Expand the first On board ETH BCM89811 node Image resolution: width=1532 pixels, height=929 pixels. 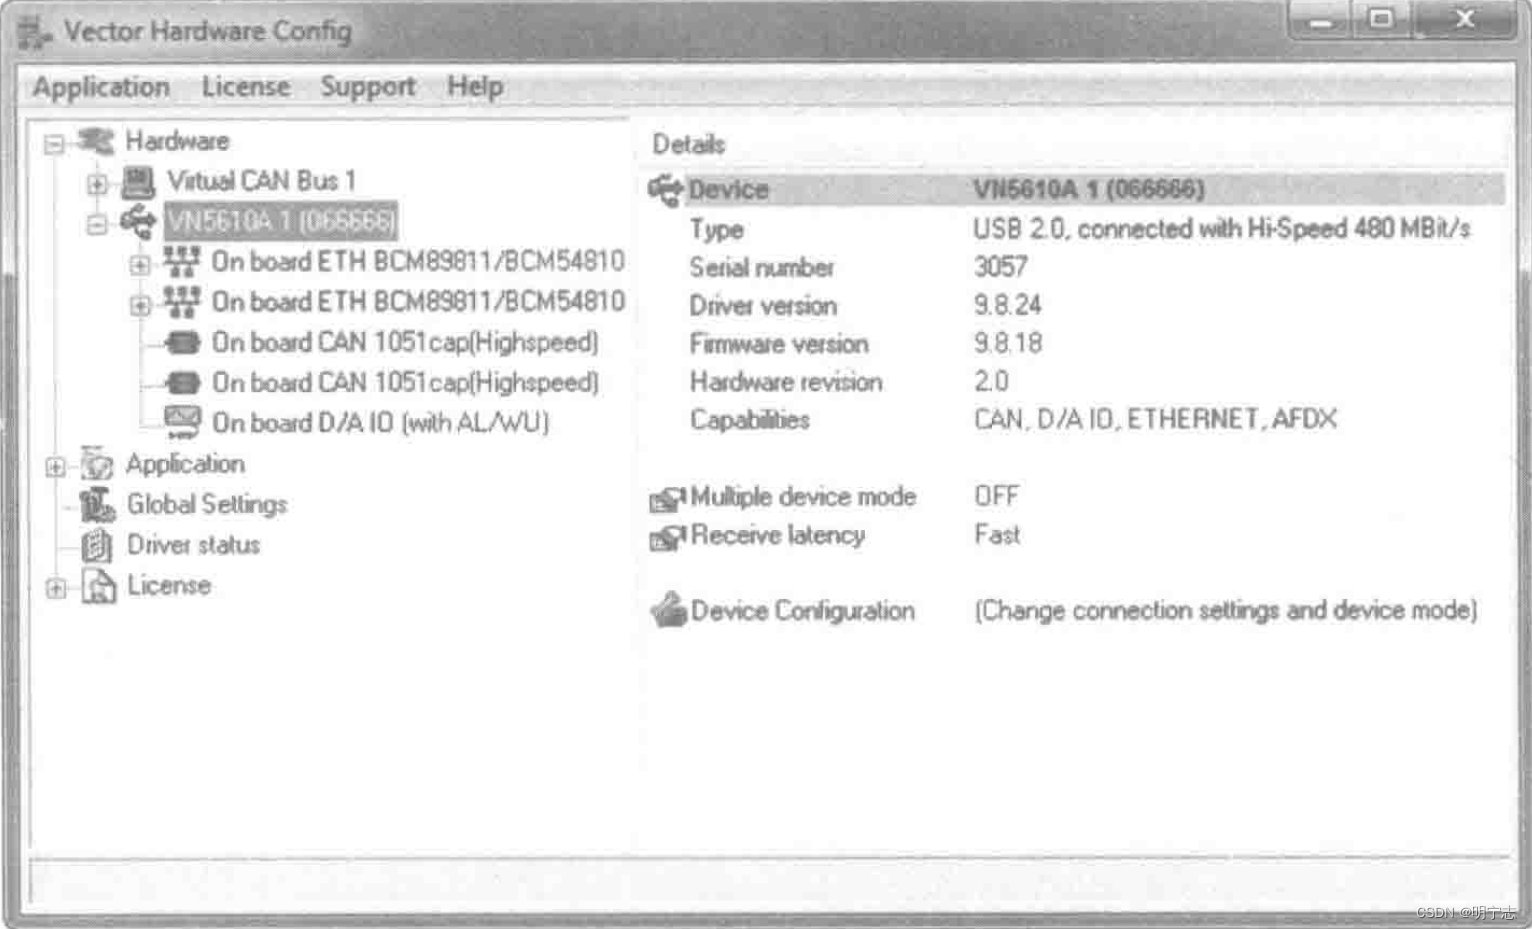click(140, 265)
